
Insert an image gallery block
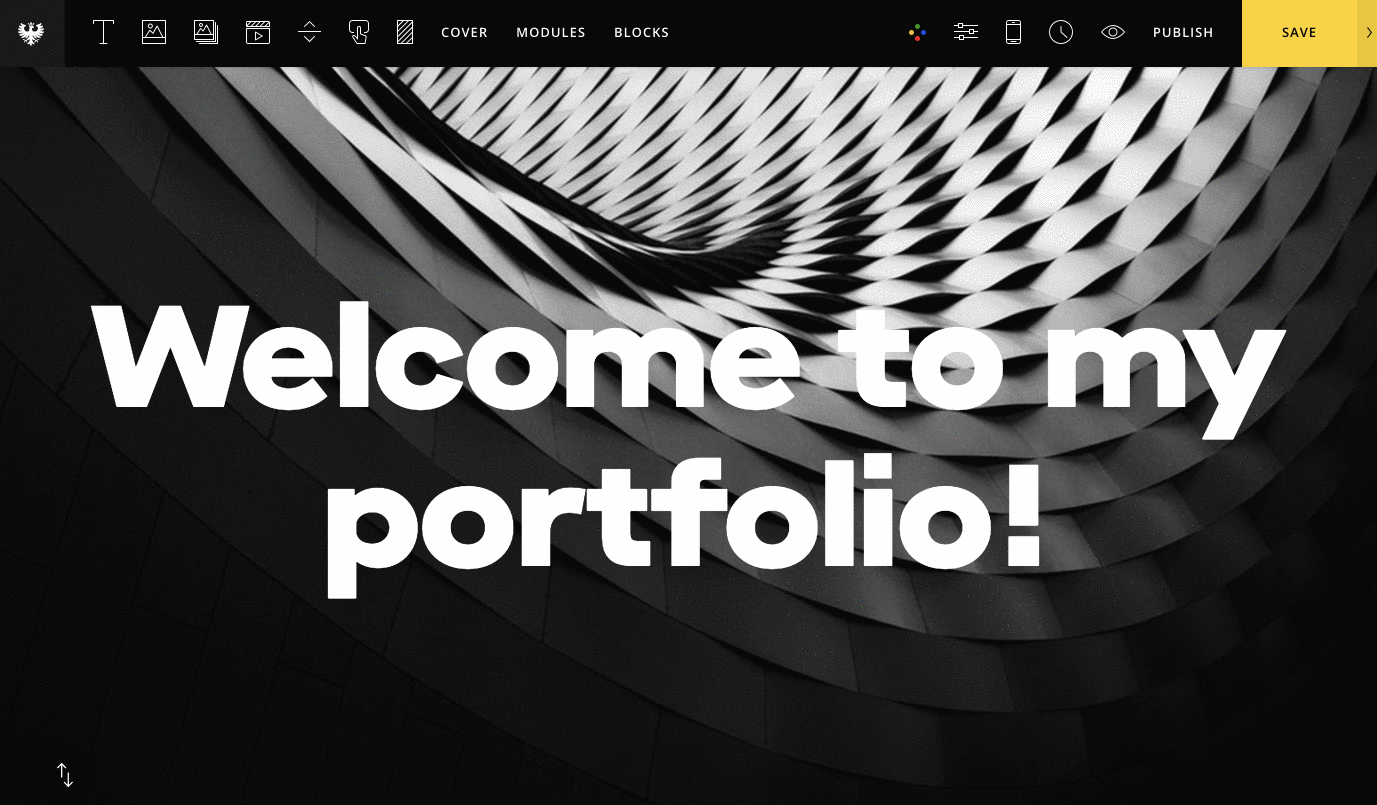206,32
